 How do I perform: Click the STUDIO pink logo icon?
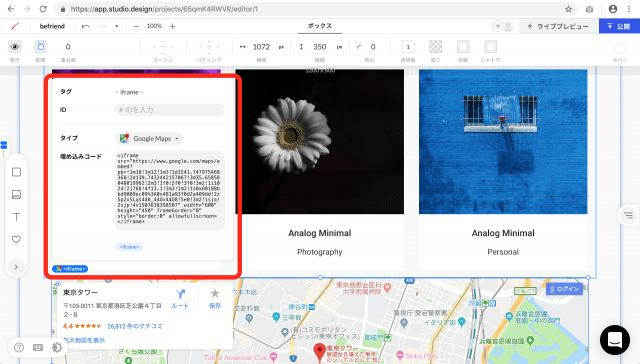15,26
